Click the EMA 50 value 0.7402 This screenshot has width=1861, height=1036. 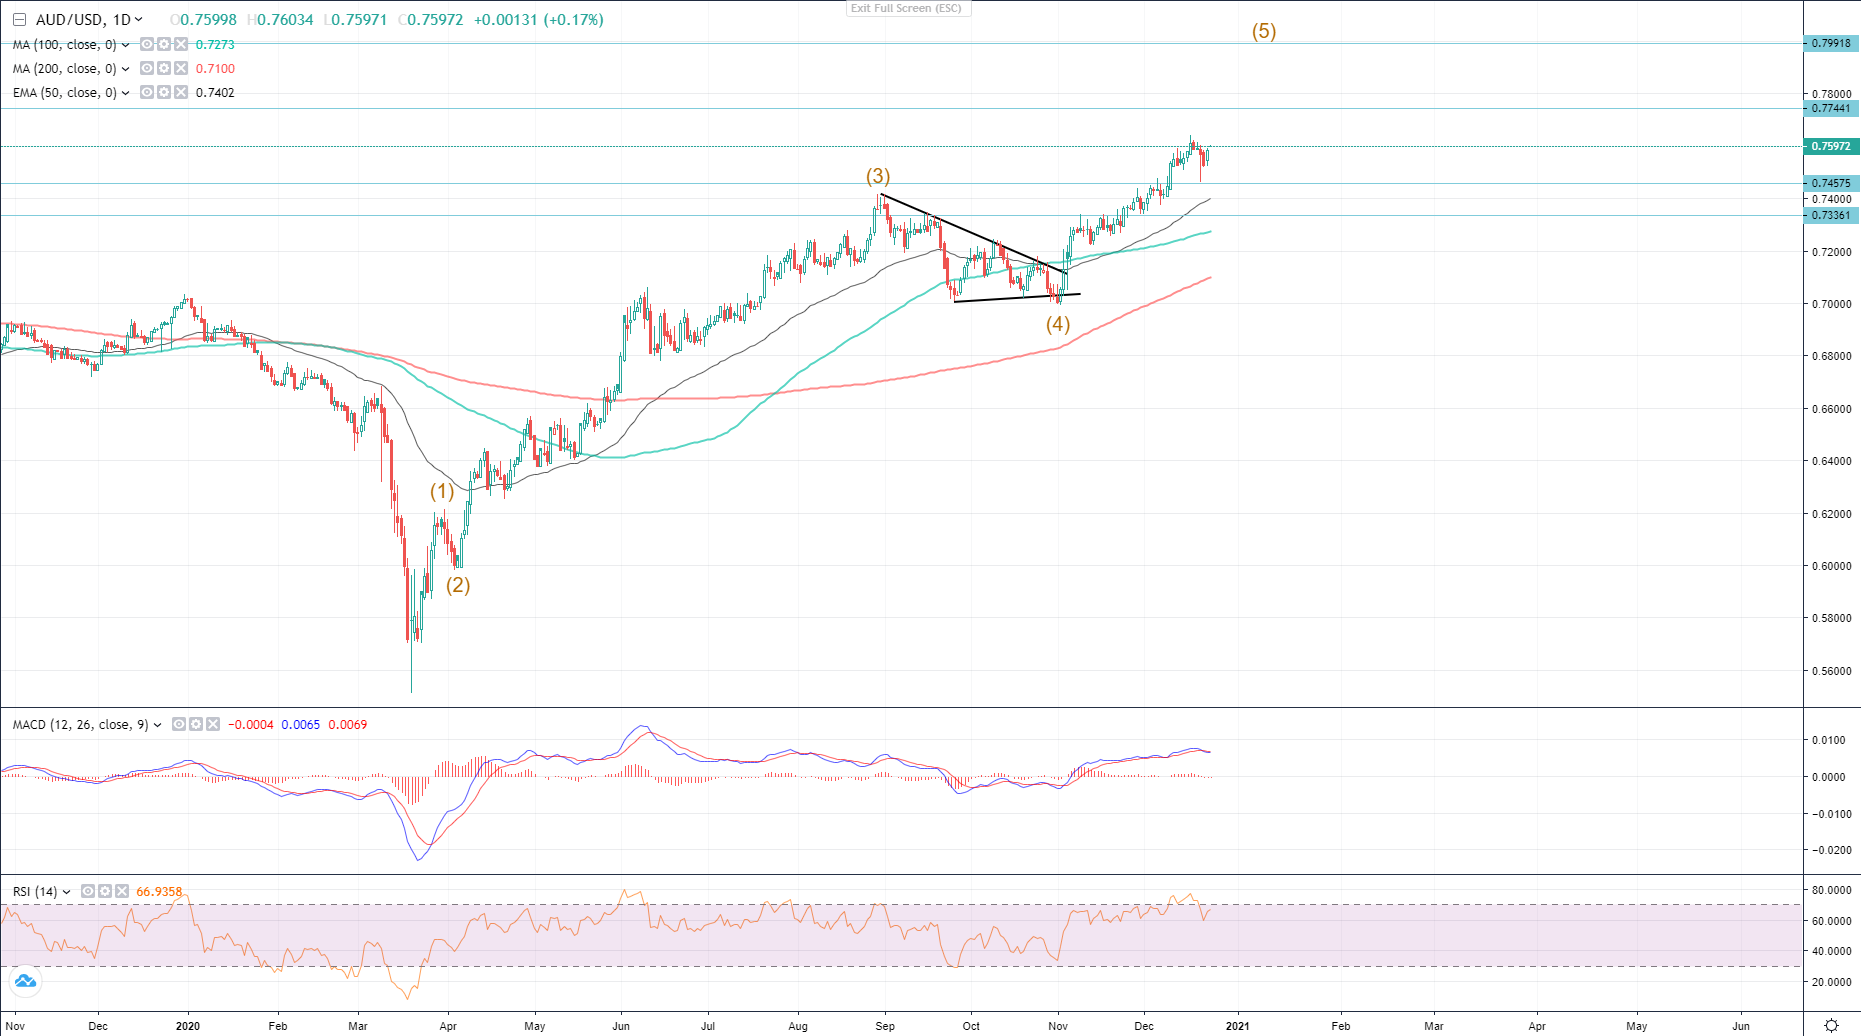[215, 93]
